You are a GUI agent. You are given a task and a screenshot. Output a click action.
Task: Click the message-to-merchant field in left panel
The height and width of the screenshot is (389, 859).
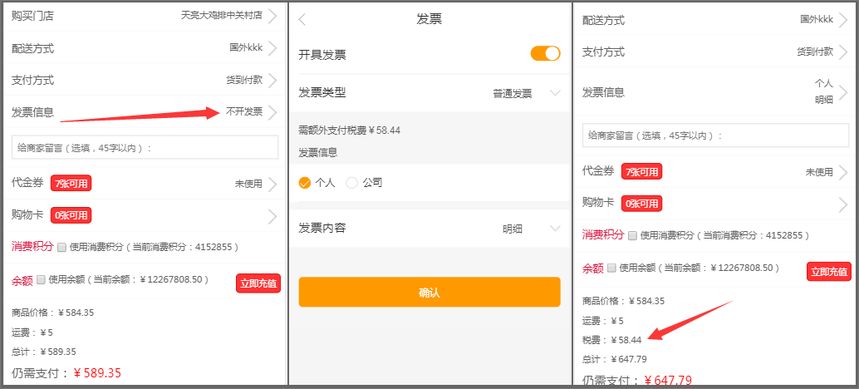point(145,147)
